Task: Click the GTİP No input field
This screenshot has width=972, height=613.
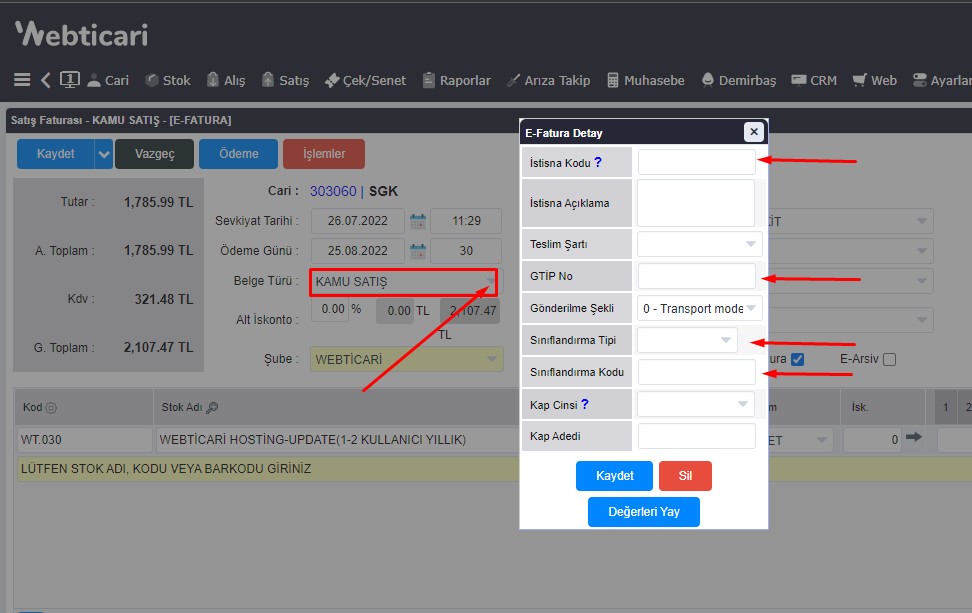Action: [x=696, y=276]
